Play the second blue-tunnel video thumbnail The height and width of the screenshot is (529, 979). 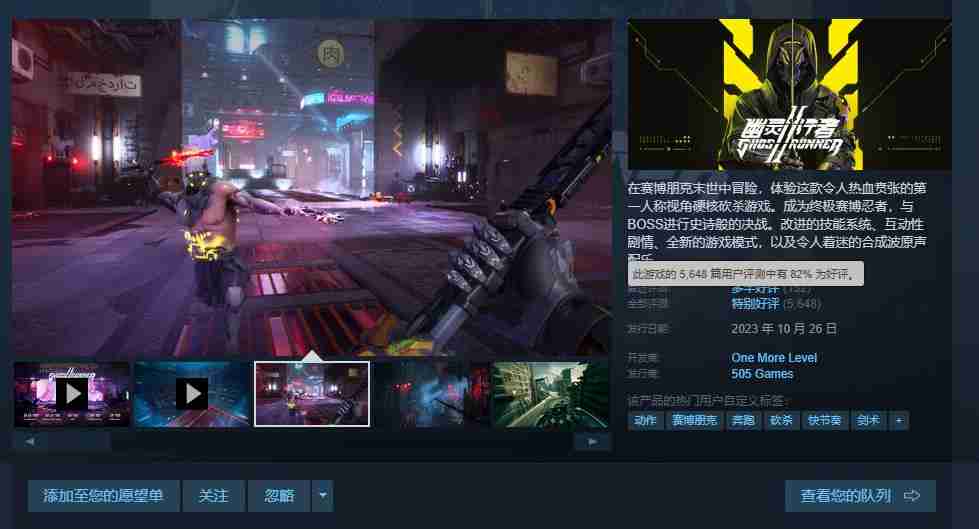192,394
